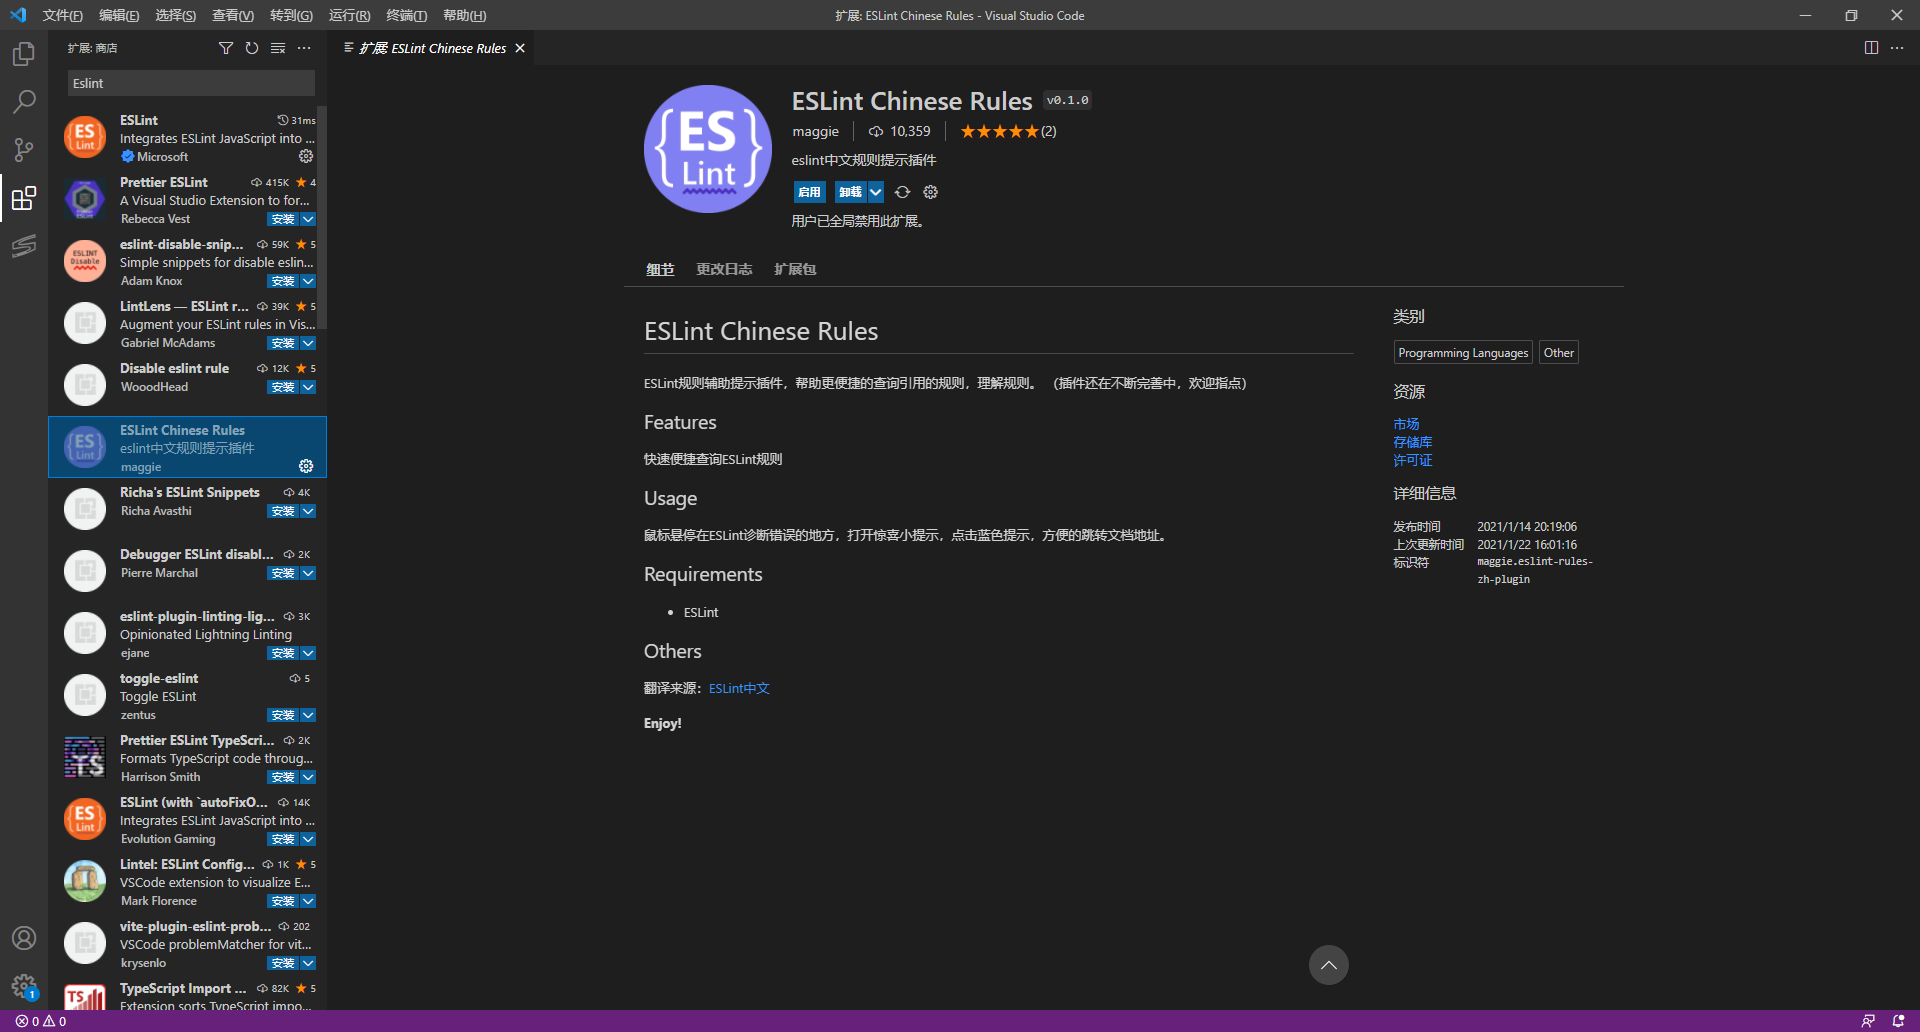Click sync icon beside uninstall button
Image resolution: width=1920 pixels, height=1032 pixels.
point(902,192)
